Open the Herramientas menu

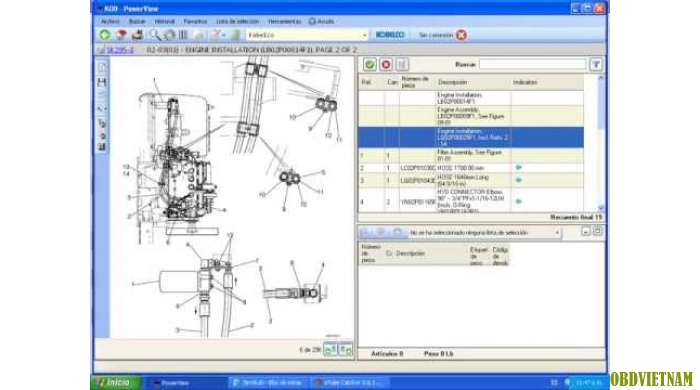(284, 21)
